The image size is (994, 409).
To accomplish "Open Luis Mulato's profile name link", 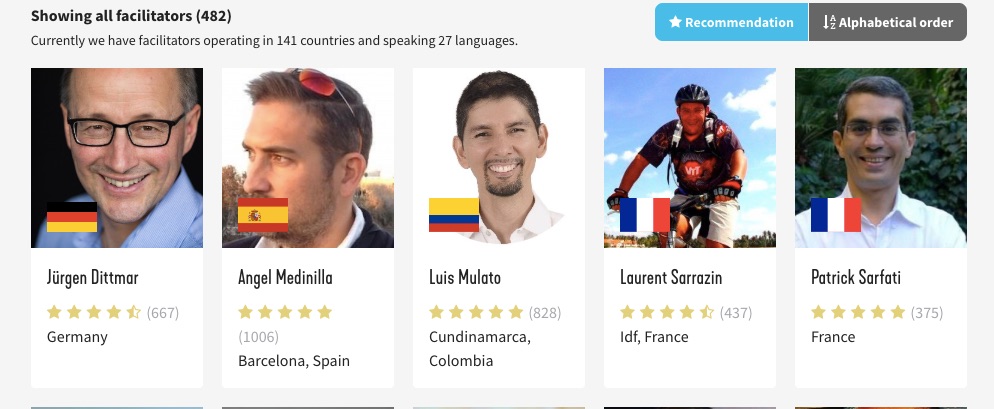I will (x=465, y=278).
